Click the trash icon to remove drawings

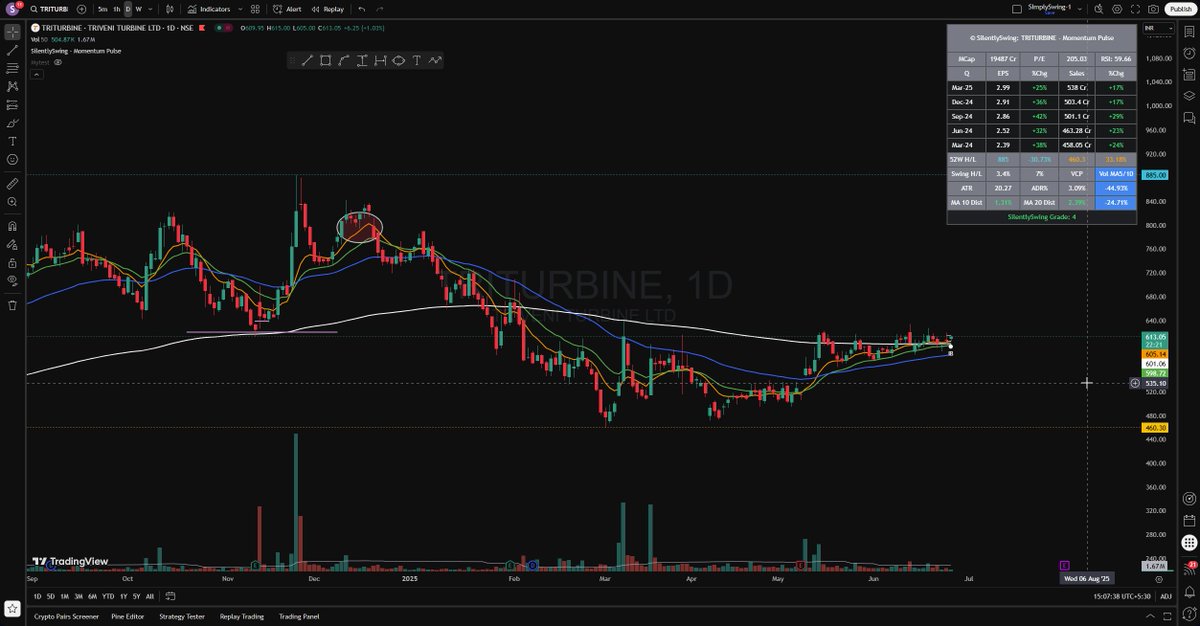12,305
